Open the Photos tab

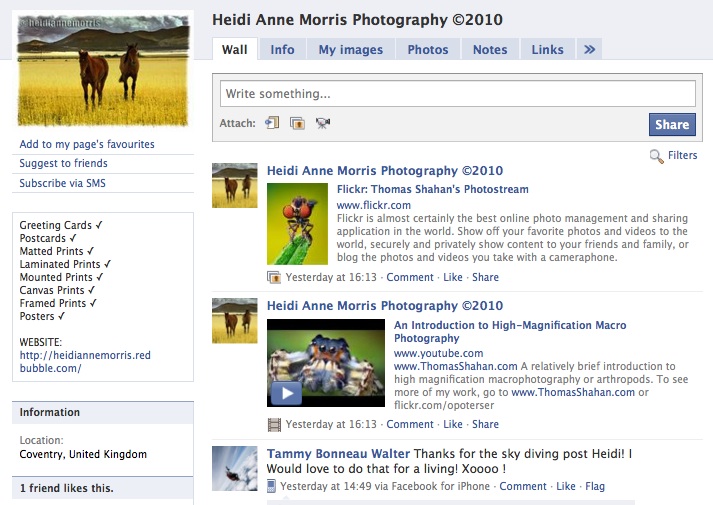(428, 50)
